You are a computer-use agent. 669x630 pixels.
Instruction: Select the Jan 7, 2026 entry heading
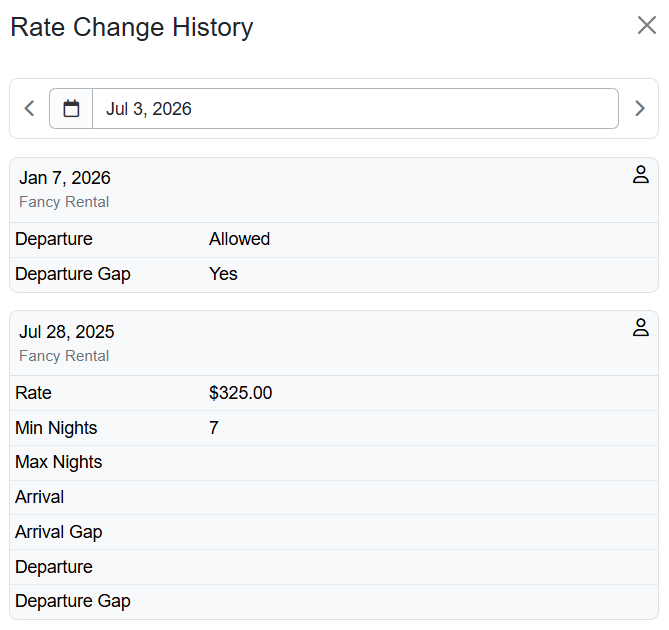tap(65, 178)
